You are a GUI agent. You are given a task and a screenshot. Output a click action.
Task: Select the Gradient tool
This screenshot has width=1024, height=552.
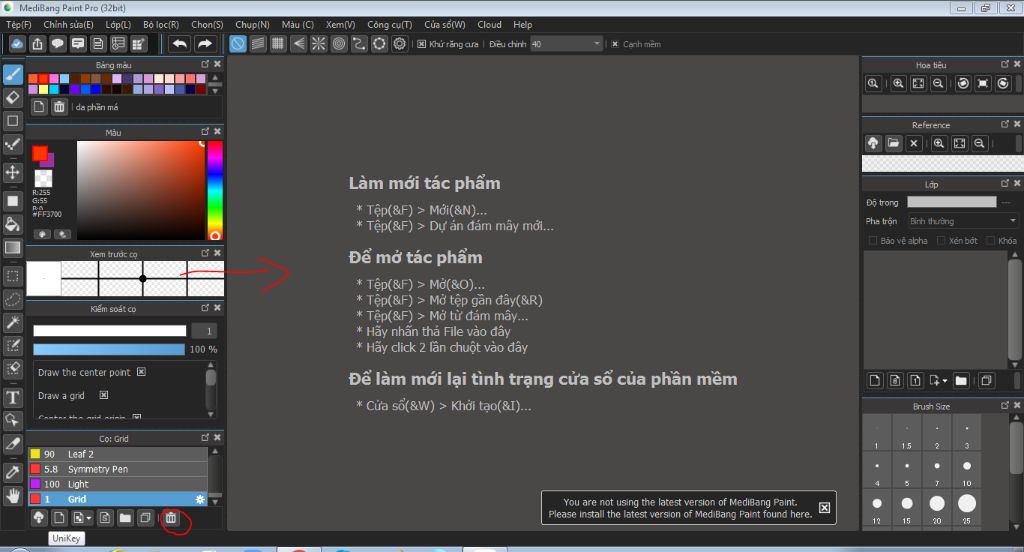(x=12, y=248)
